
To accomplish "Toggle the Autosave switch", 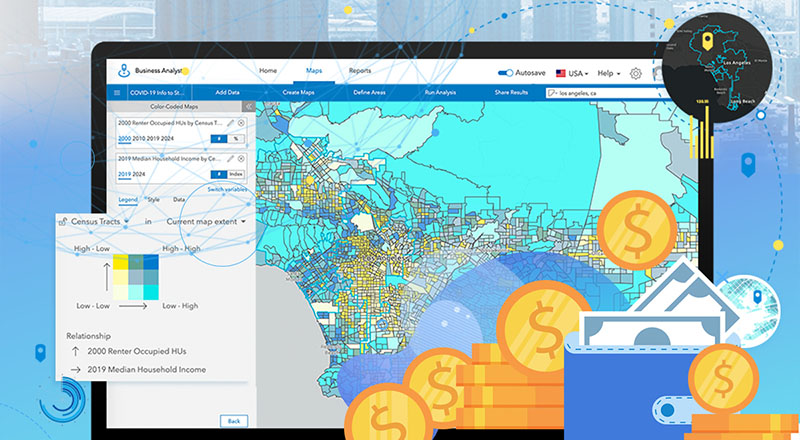I will 506,73.
